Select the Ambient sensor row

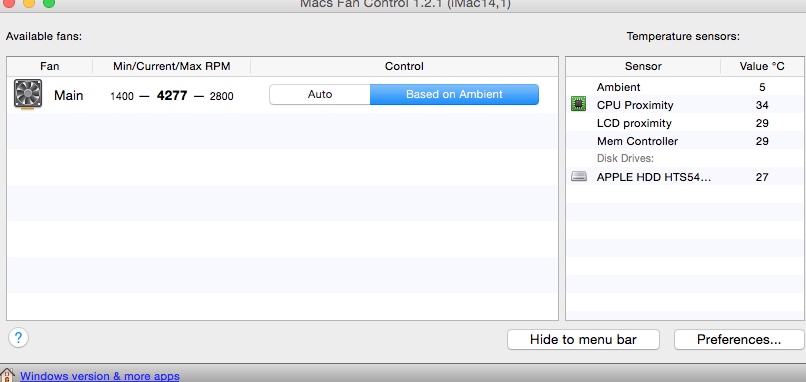point(686,87)
